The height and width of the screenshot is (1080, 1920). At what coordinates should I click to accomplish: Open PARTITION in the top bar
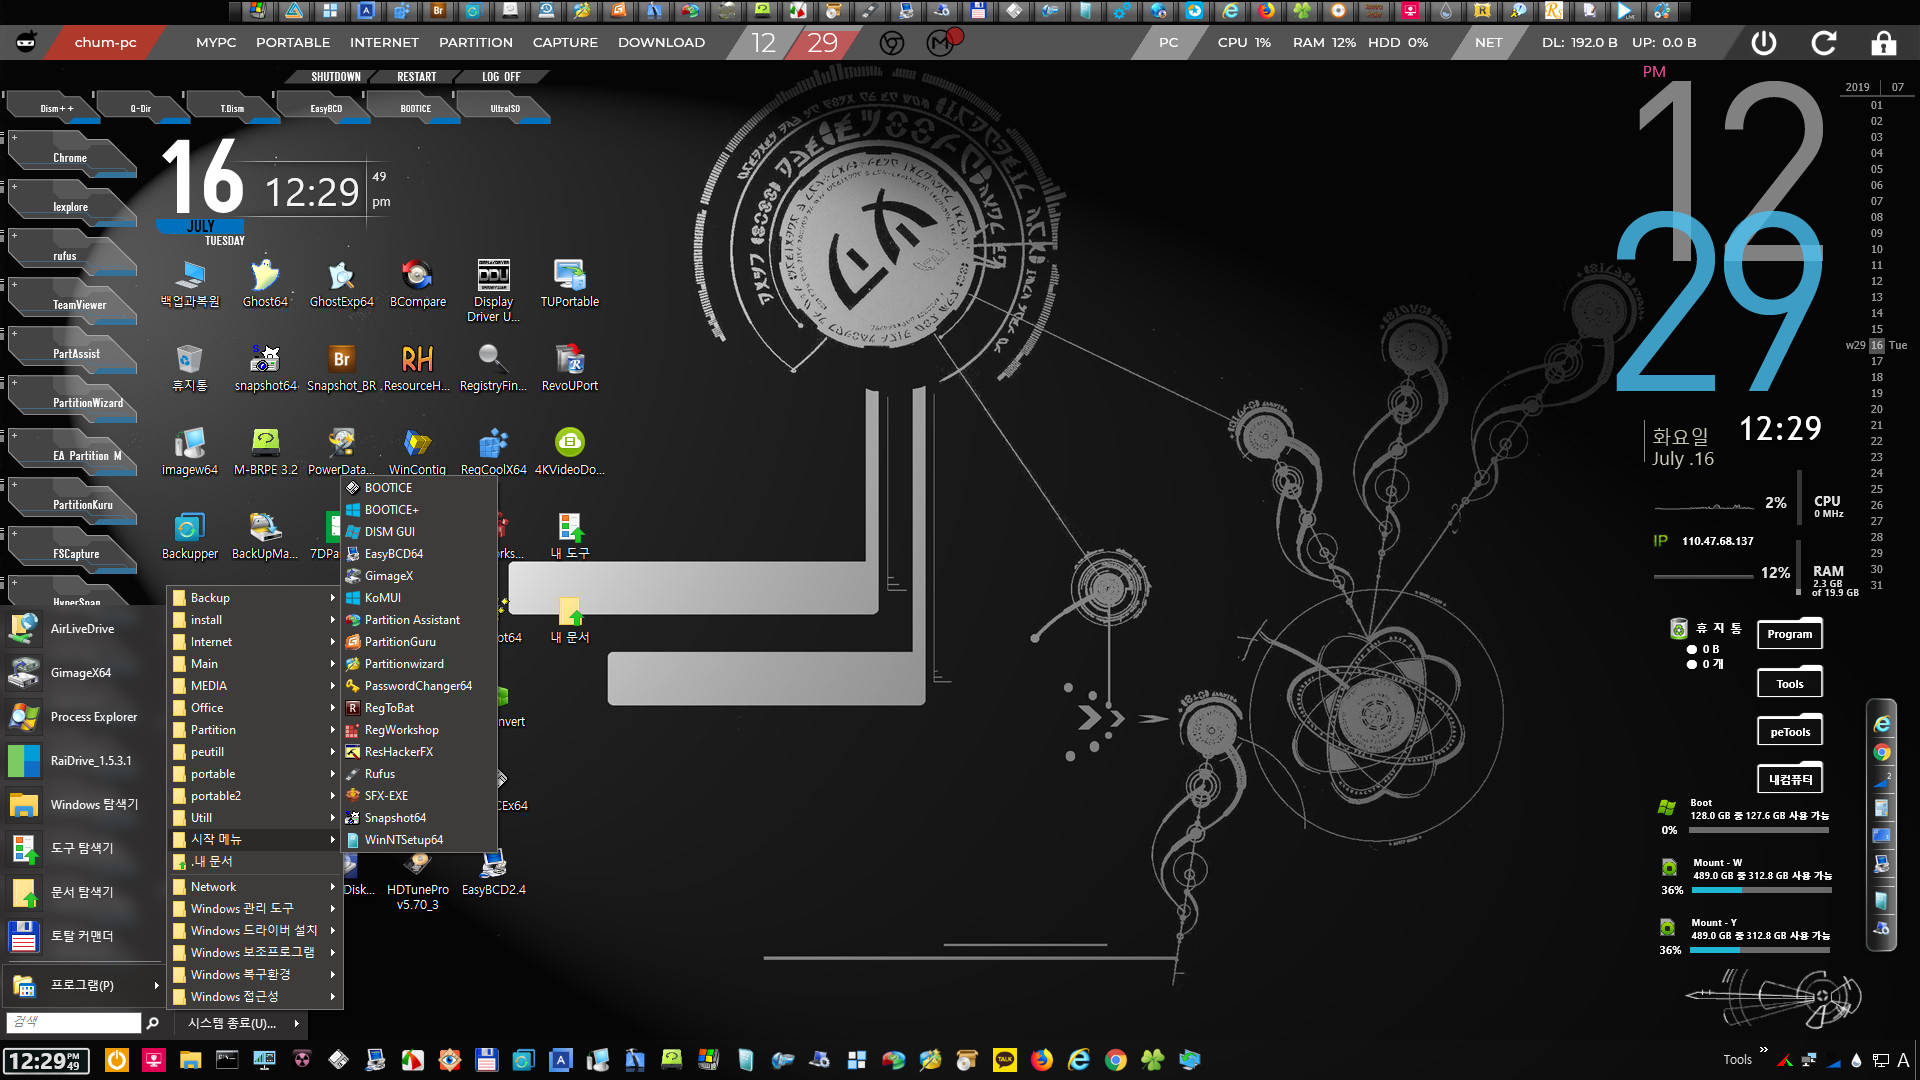[x=475, y=43]
